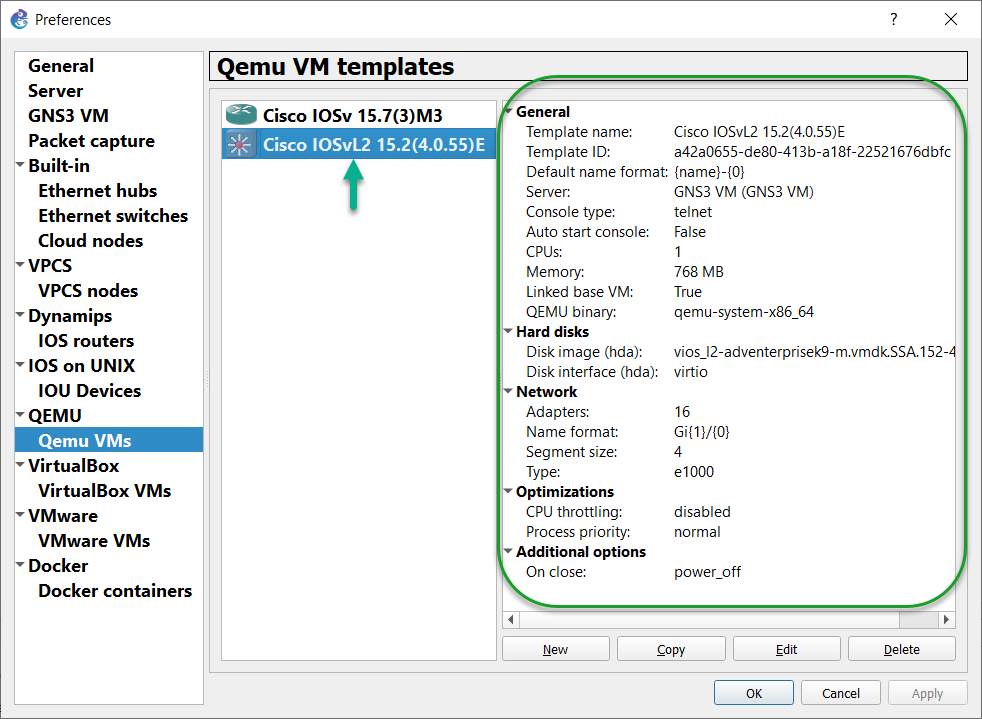Image resolution: width=982 pixels, height=719 pixels.
Task: Collapse the Hard disks details group
Action: point(509,331)
